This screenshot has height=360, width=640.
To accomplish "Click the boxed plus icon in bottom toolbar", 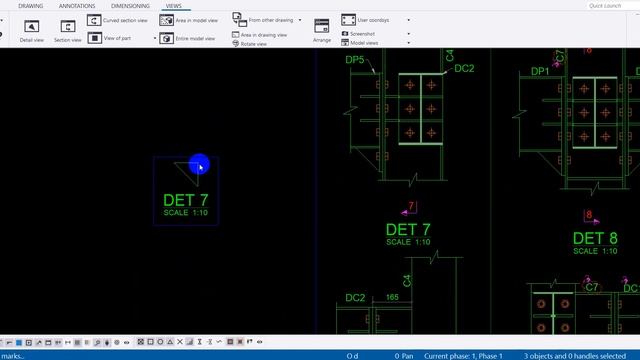I will click(x=29, y=342).
